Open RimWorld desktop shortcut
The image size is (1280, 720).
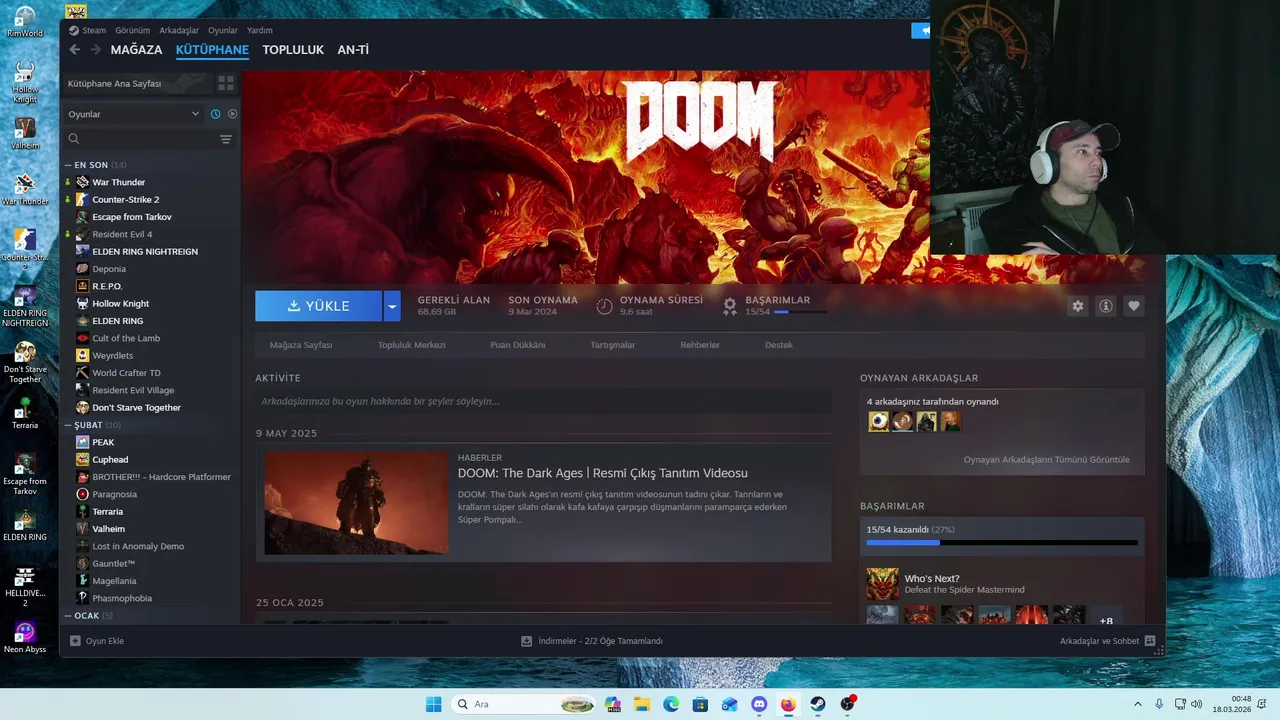(25, 21)
